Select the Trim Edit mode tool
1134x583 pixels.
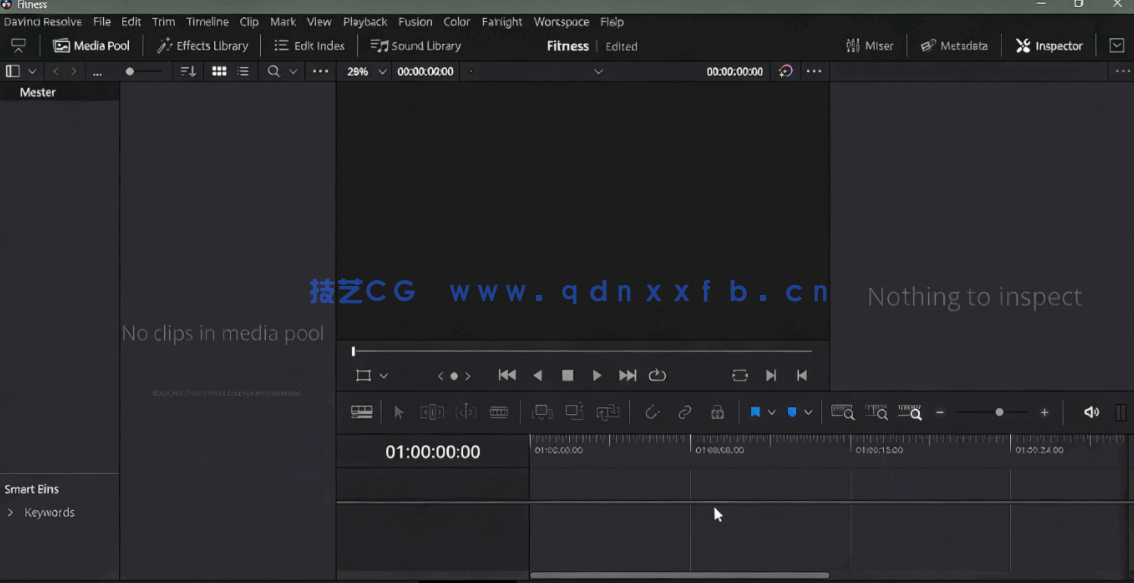pyautogui.click(x=433, y=412)
